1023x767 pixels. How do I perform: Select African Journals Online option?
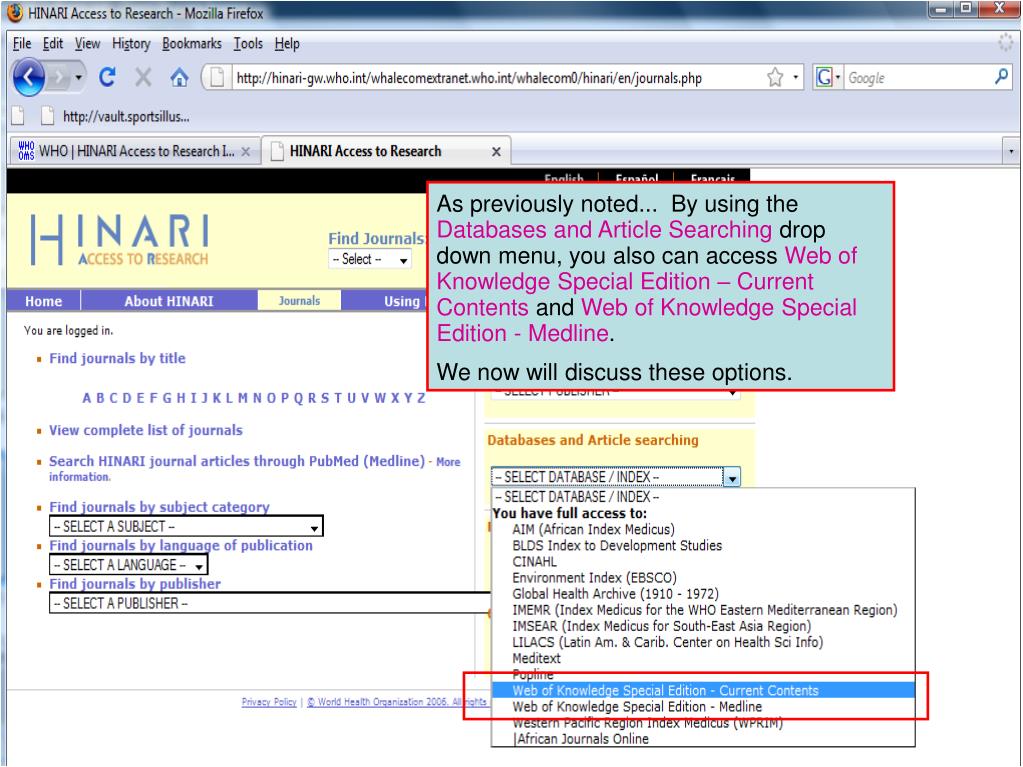tap(581, 739)
